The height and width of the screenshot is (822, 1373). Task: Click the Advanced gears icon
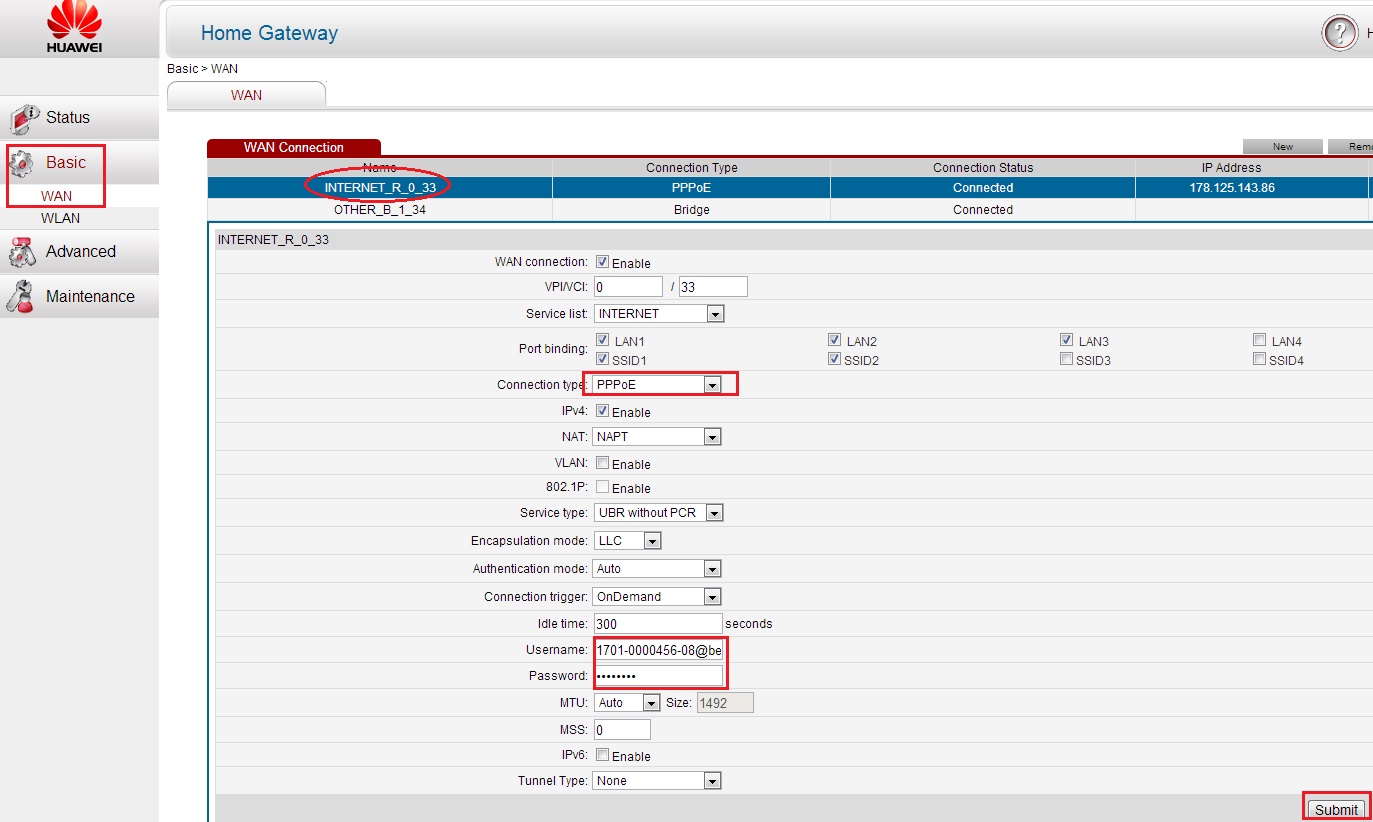pyautogui.click(x=23, y=252)
